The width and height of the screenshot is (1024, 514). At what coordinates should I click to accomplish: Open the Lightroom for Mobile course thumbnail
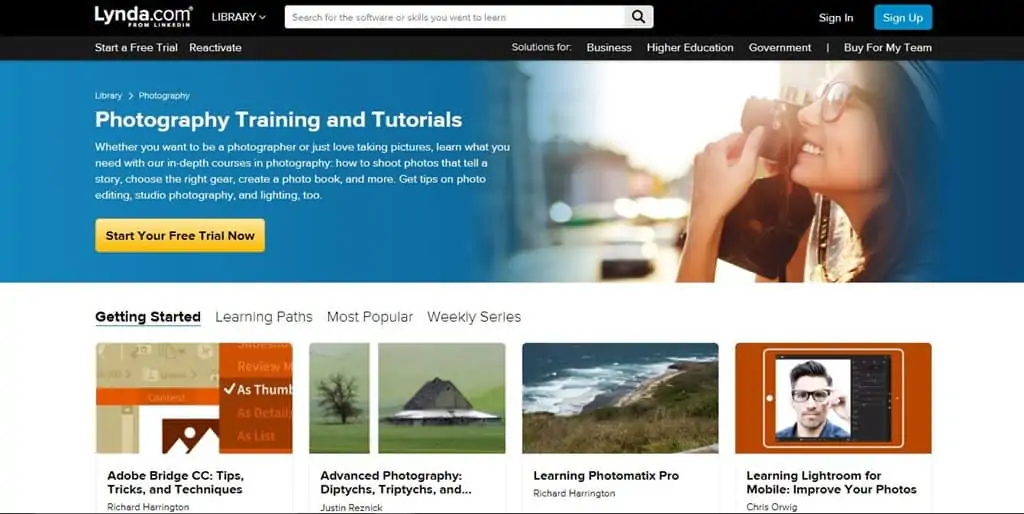(833, 398)
